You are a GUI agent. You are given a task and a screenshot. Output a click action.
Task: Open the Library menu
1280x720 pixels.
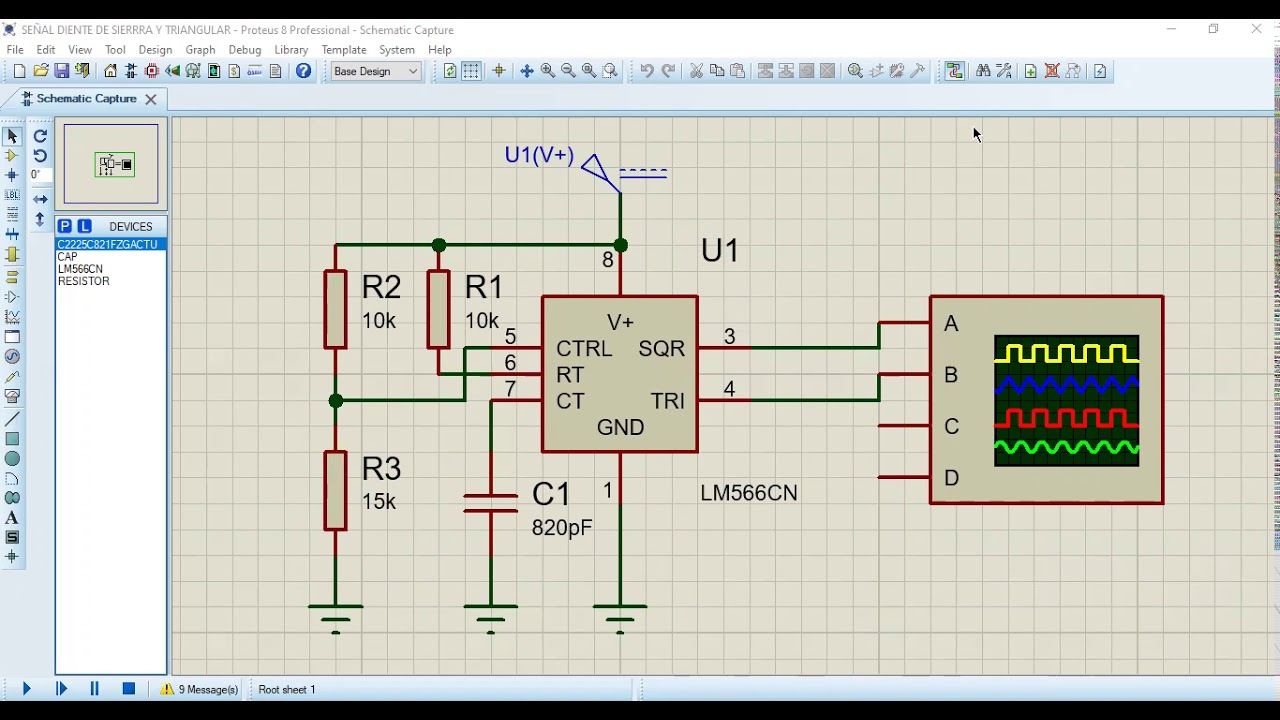(291, 50)
